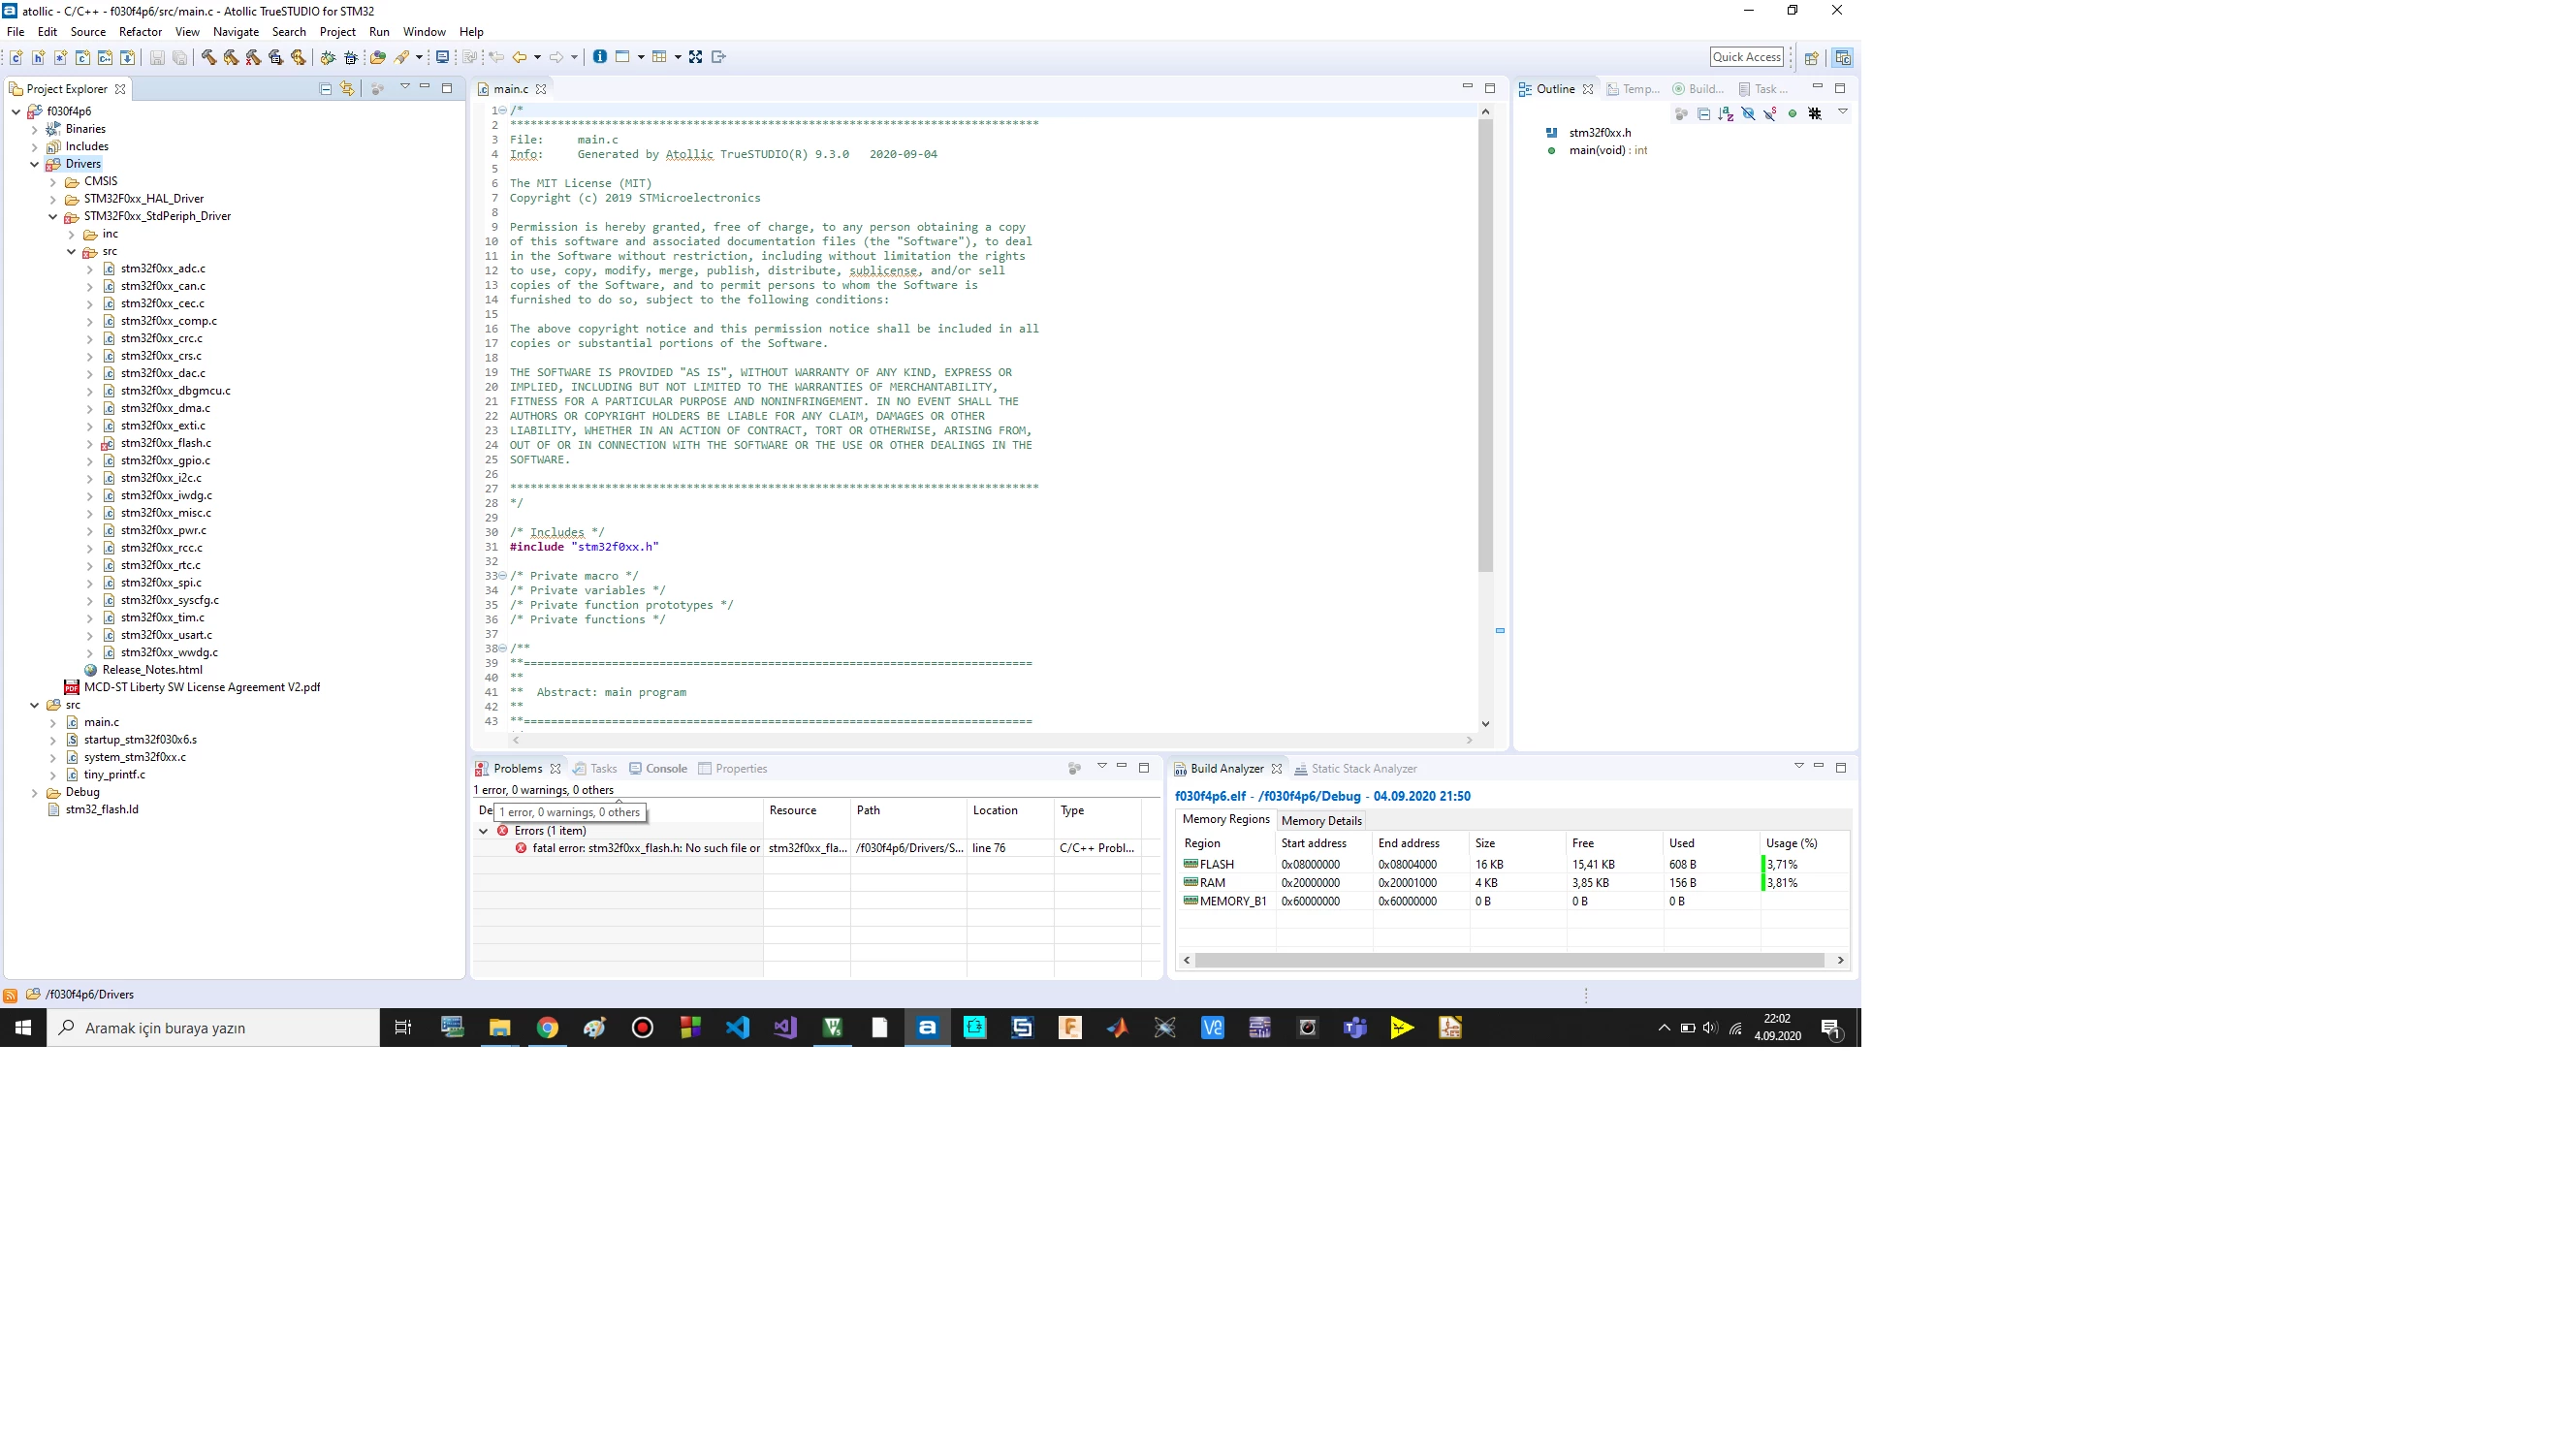Screen dimensions: 2571x1456
Task: Click the exit arrow toolbar icon
Action: [x=718, y=57]
